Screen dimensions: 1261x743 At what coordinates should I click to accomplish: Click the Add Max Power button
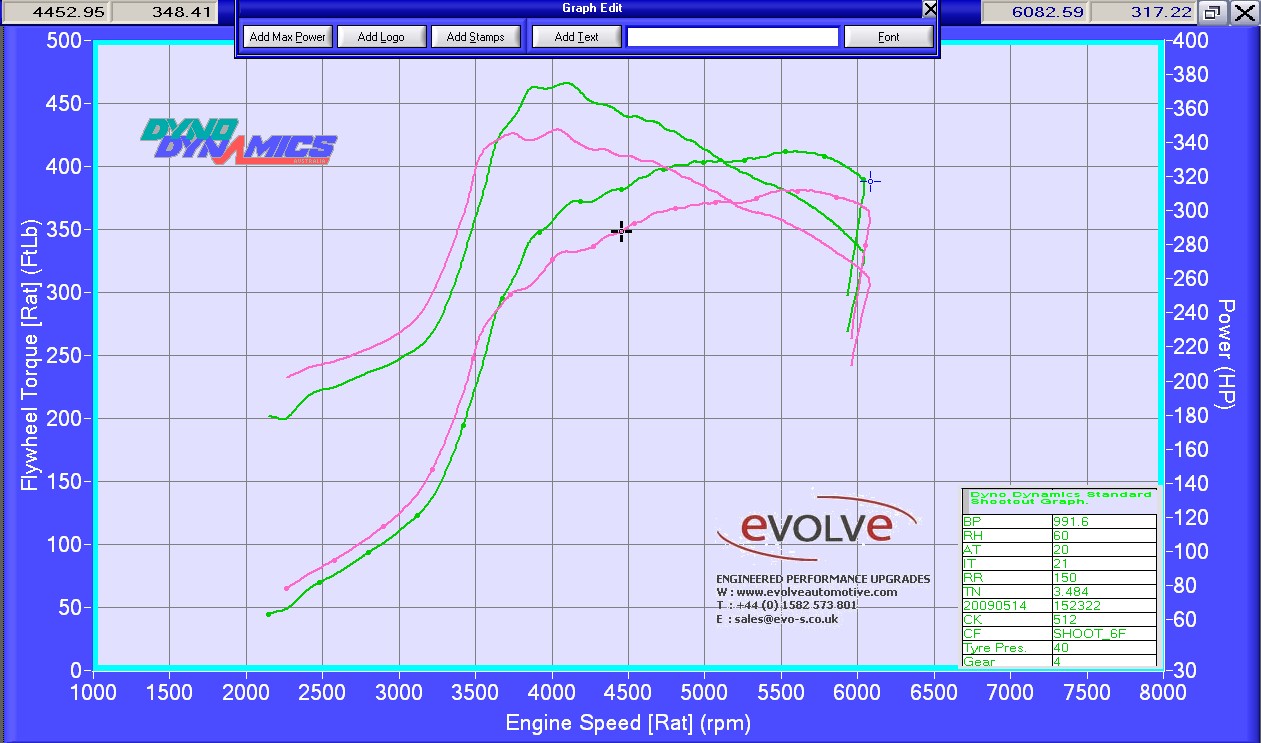[x=287, y=37]
